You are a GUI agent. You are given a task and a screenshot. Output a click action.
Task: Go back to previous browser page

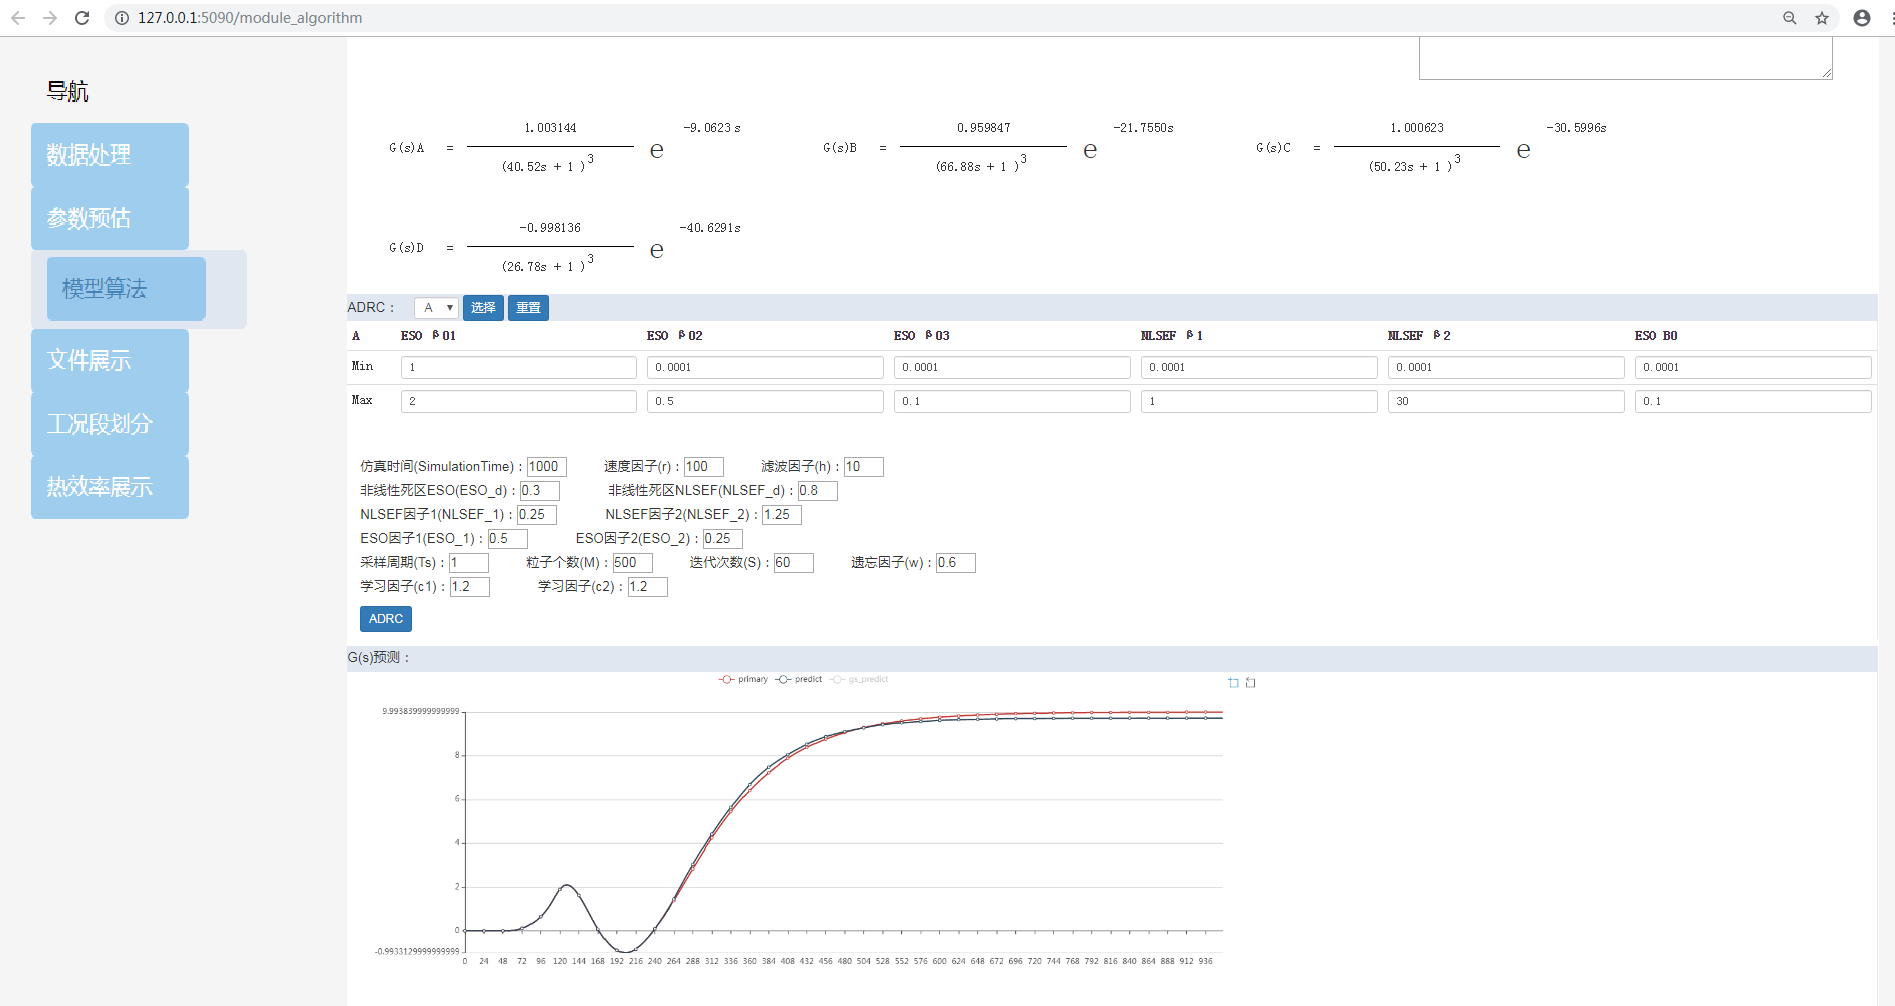18,18
